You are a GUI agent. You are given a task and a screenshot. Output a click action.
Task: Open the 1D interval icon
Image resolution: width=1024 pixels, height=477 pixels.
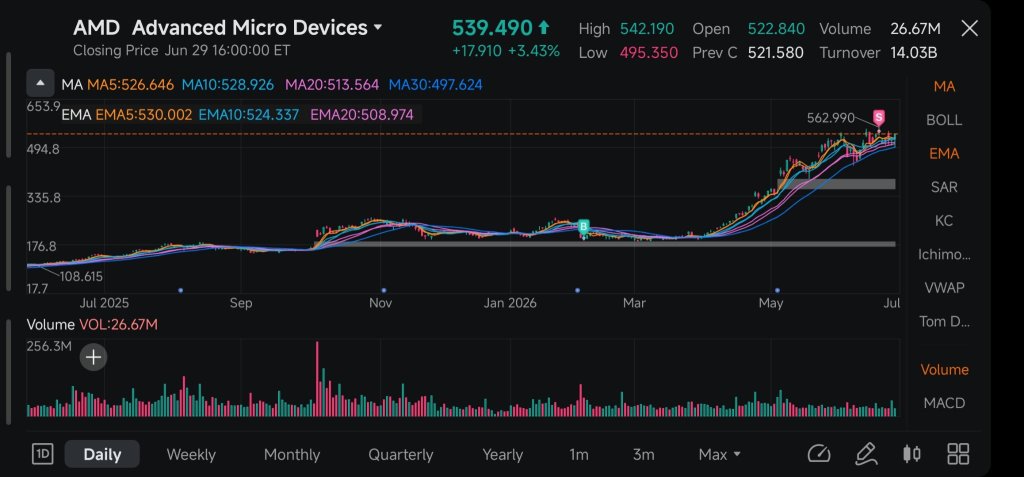(42, 454)
